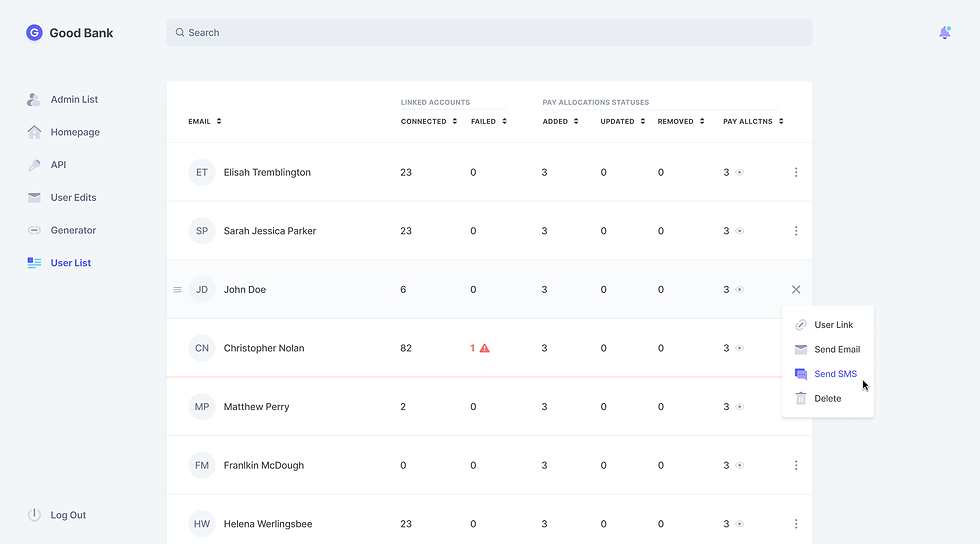The image size is (980, 544).
Task: Open User Edits text in the sidebar
Action: [x=73, y=198]
